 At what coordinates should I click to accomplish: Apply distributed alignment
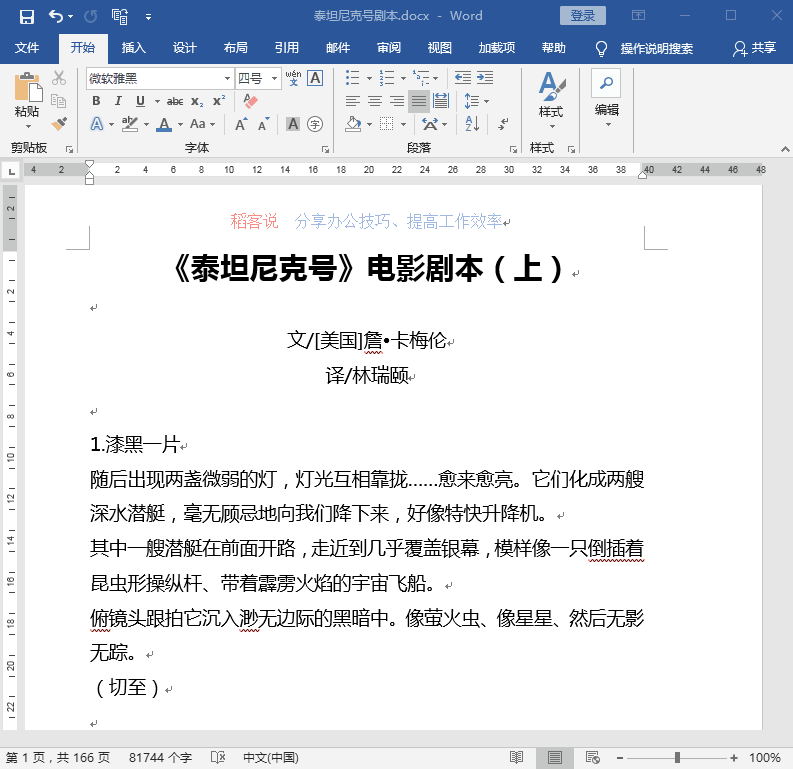(x=441, y=101)
